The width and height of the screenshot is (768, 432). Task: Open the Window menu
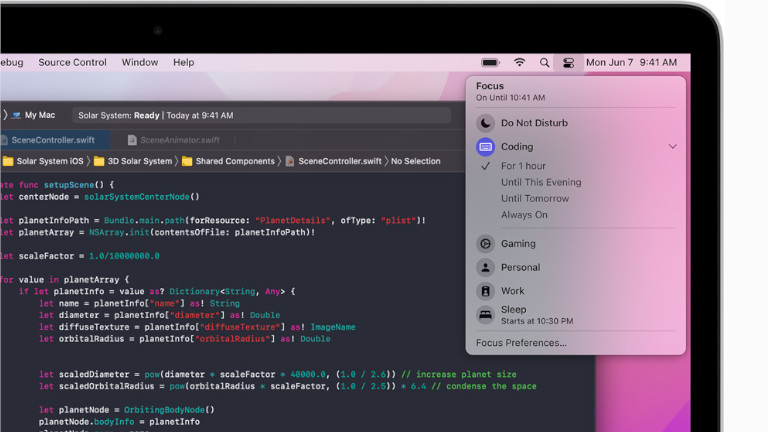[140, 62]
